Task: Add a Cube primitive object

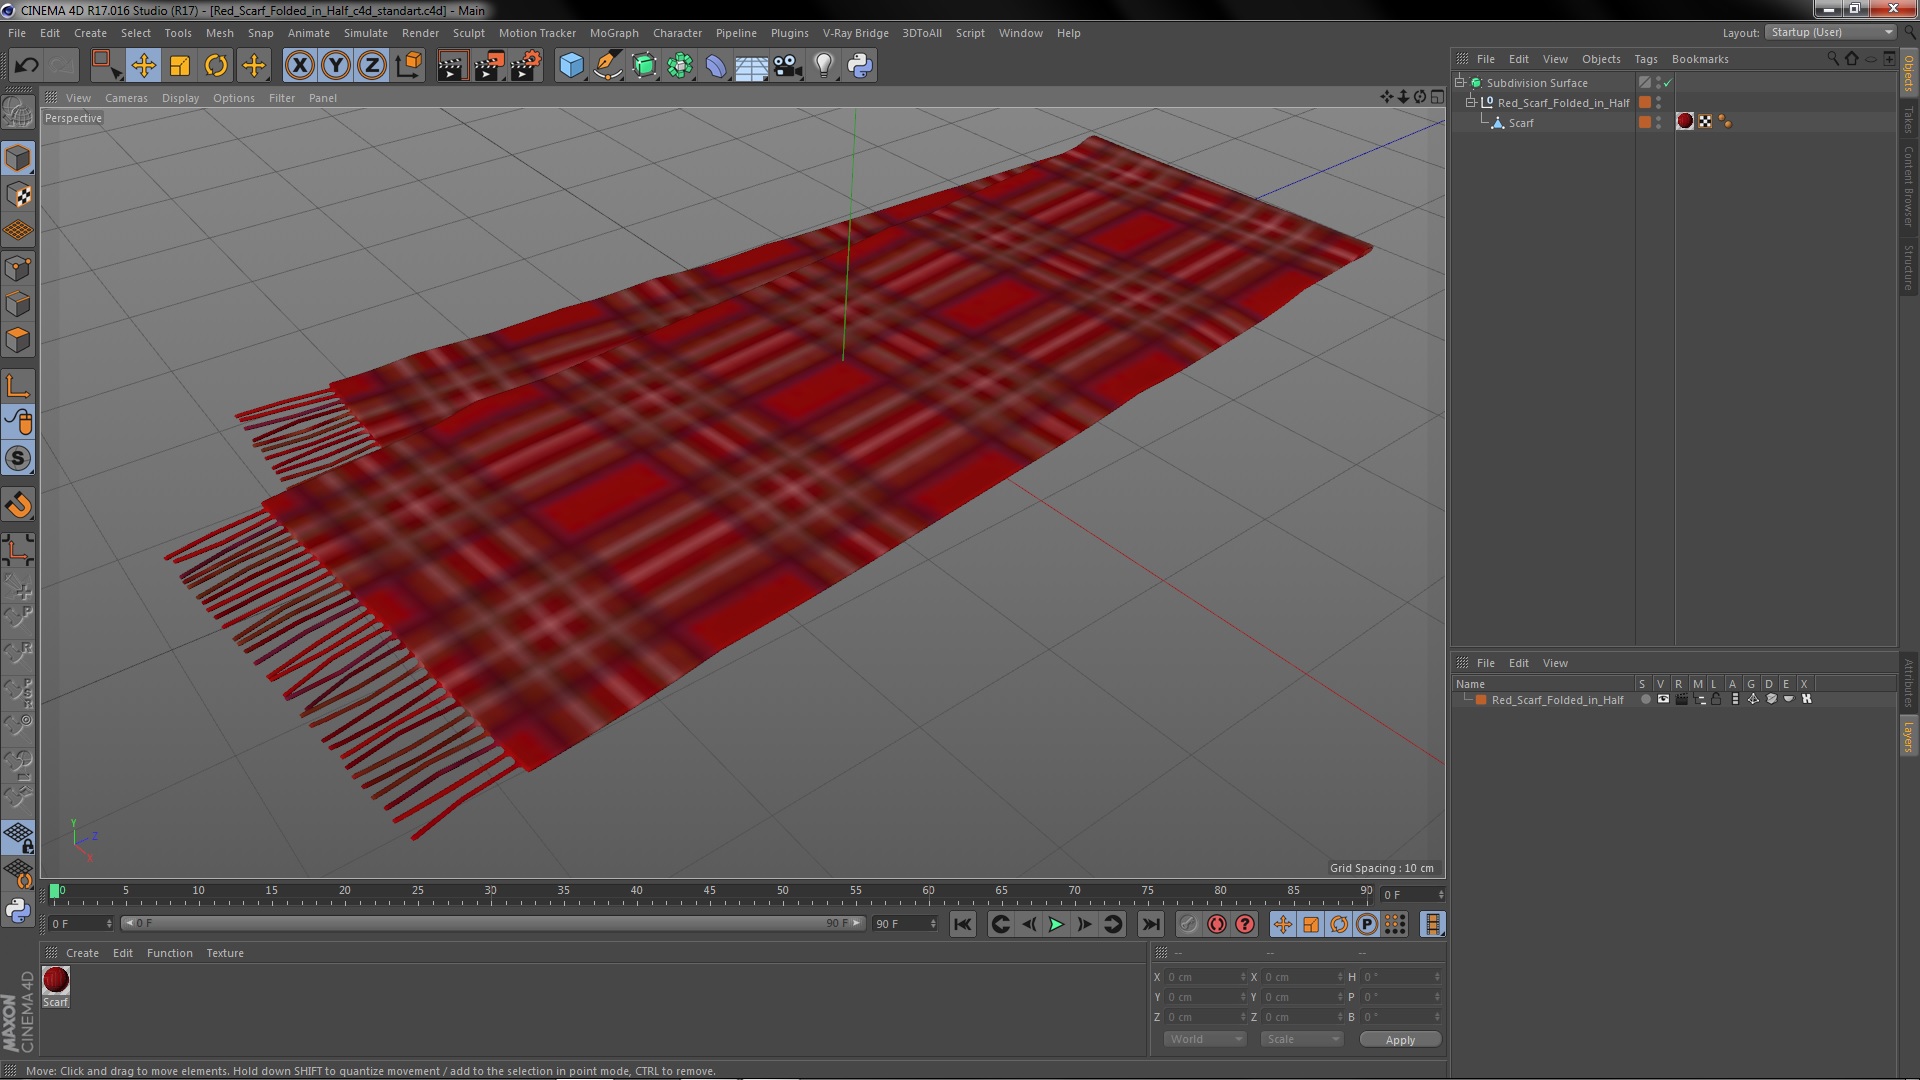Action: 571,66
